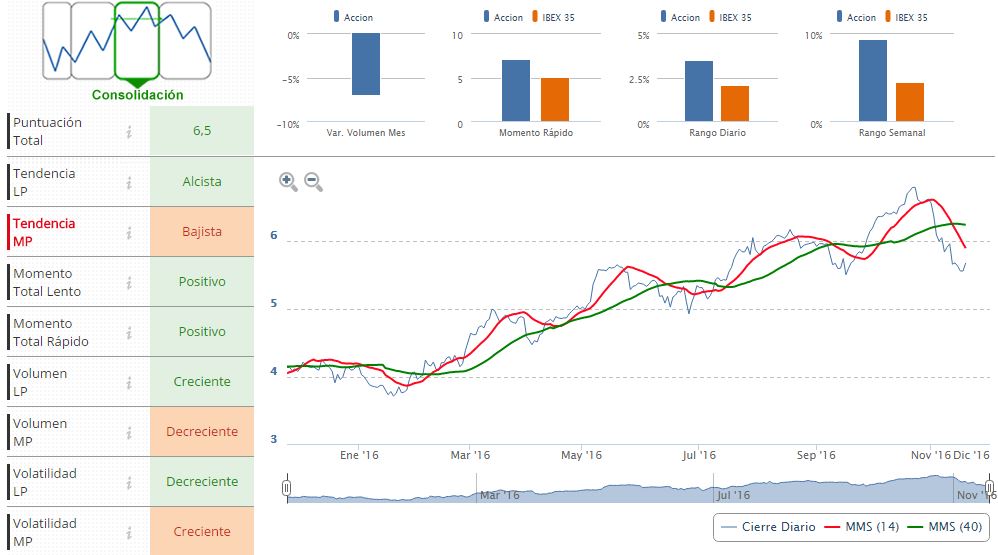The height and width of the screenshot is (555, 998).
Task: Click Decreciente value for Volumen MP
Action: coord(202,432)
